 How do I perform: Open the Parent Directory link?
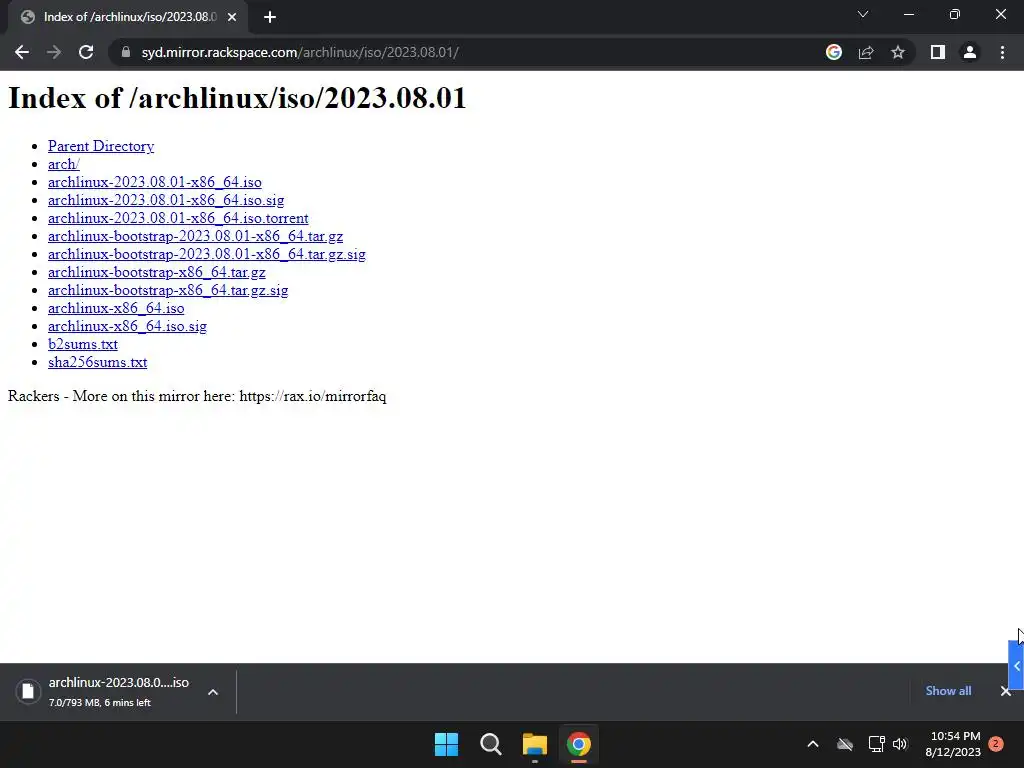click(101, 146)
